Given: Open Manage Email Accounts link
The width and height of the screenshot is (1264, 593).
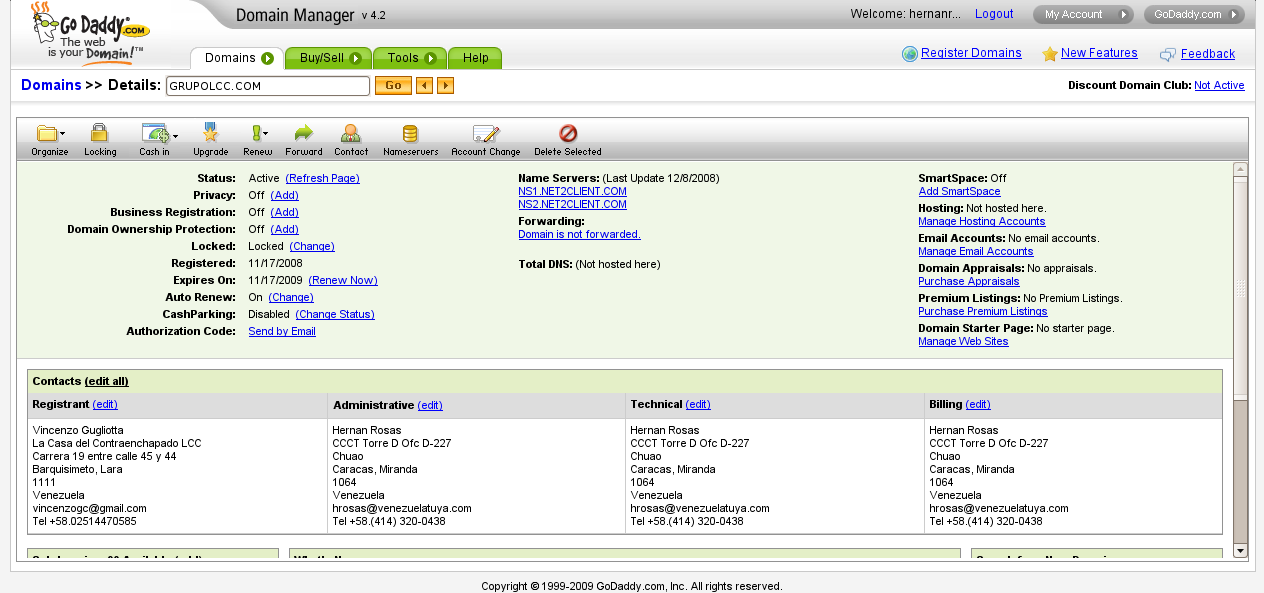Looking at the screenshot, I should (x=975, y=251).
